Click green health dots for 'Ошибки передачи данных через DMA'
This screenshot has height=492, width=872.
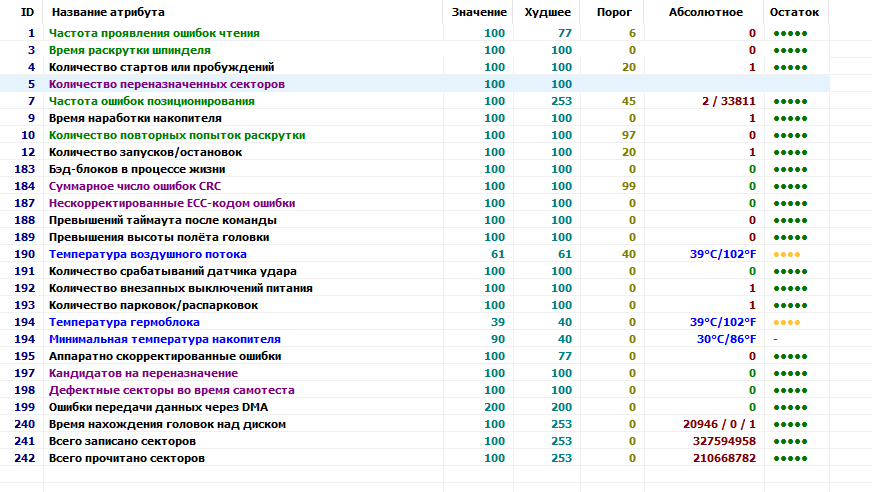tap(790, 407)
